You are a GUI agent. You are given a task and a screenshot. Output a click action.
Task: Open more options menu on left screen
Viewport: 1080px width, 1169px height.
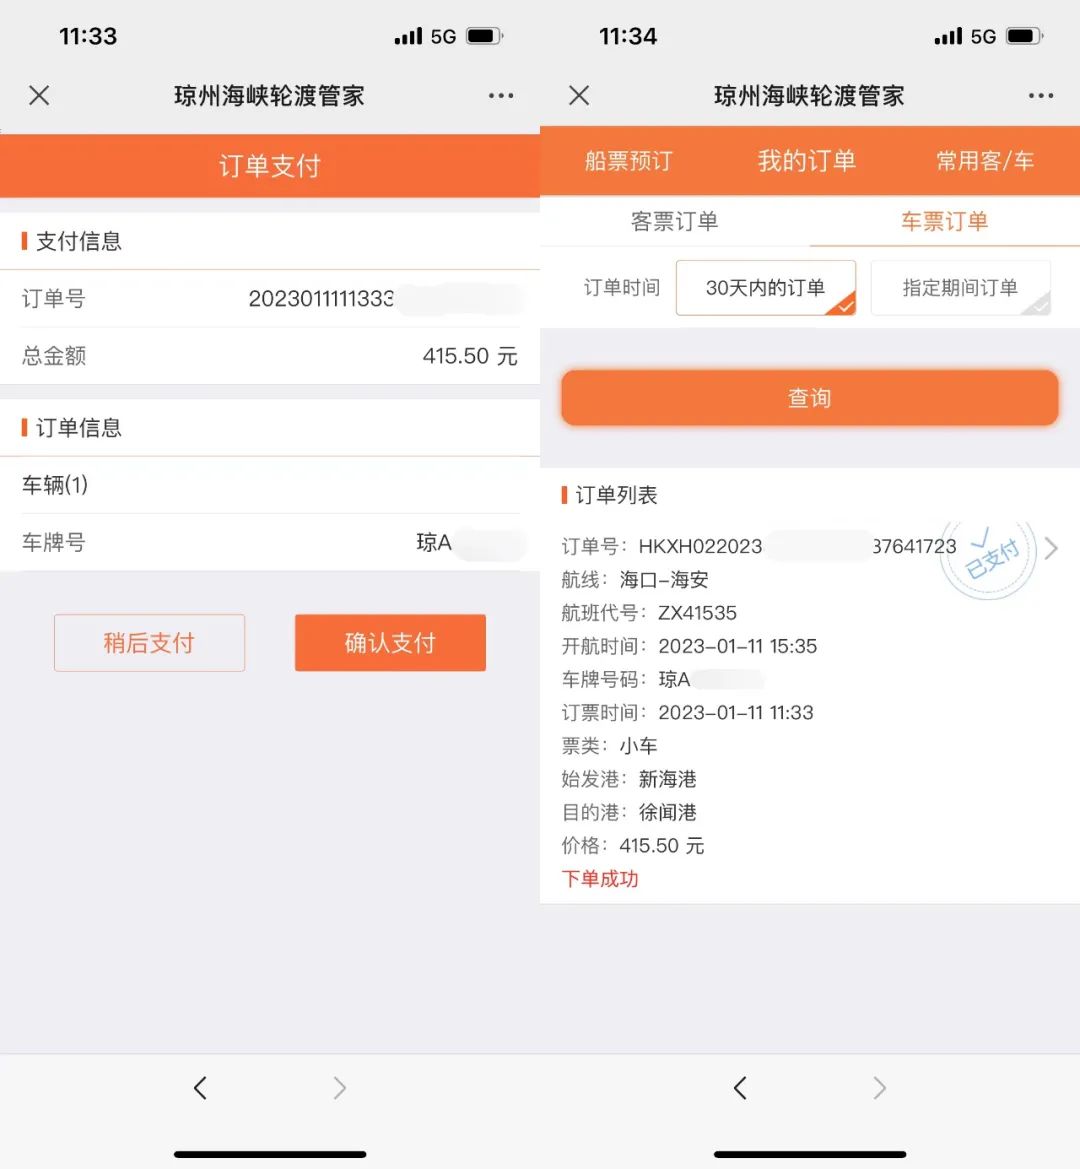pos(501,96)
